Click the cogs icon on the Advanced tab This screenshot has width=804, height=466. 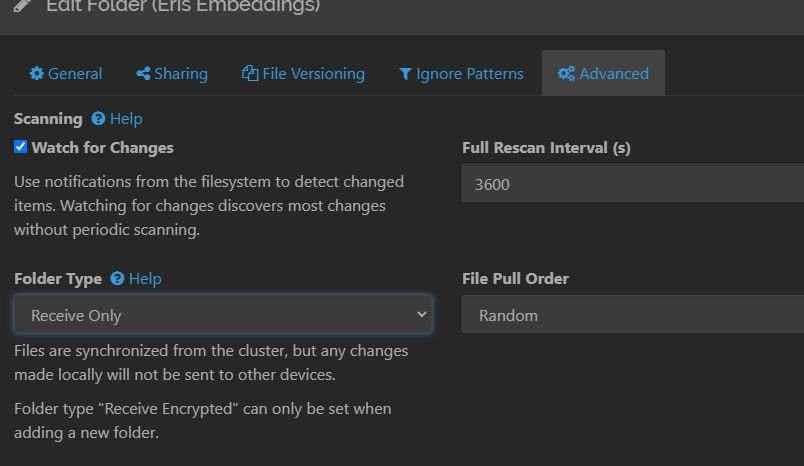pyautogui.click(x=566, y=74)
